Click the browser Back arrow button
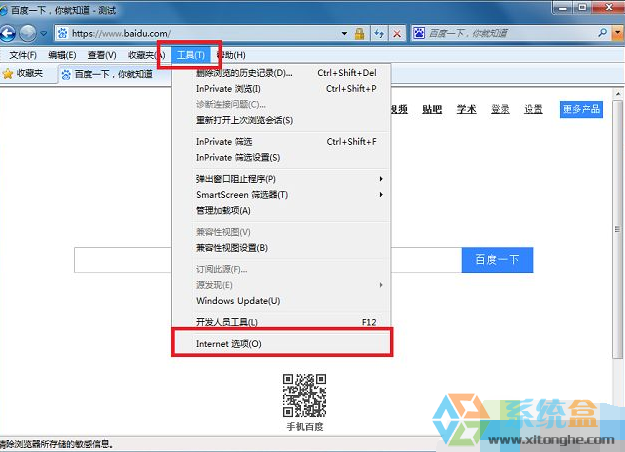 pos(8,33)
